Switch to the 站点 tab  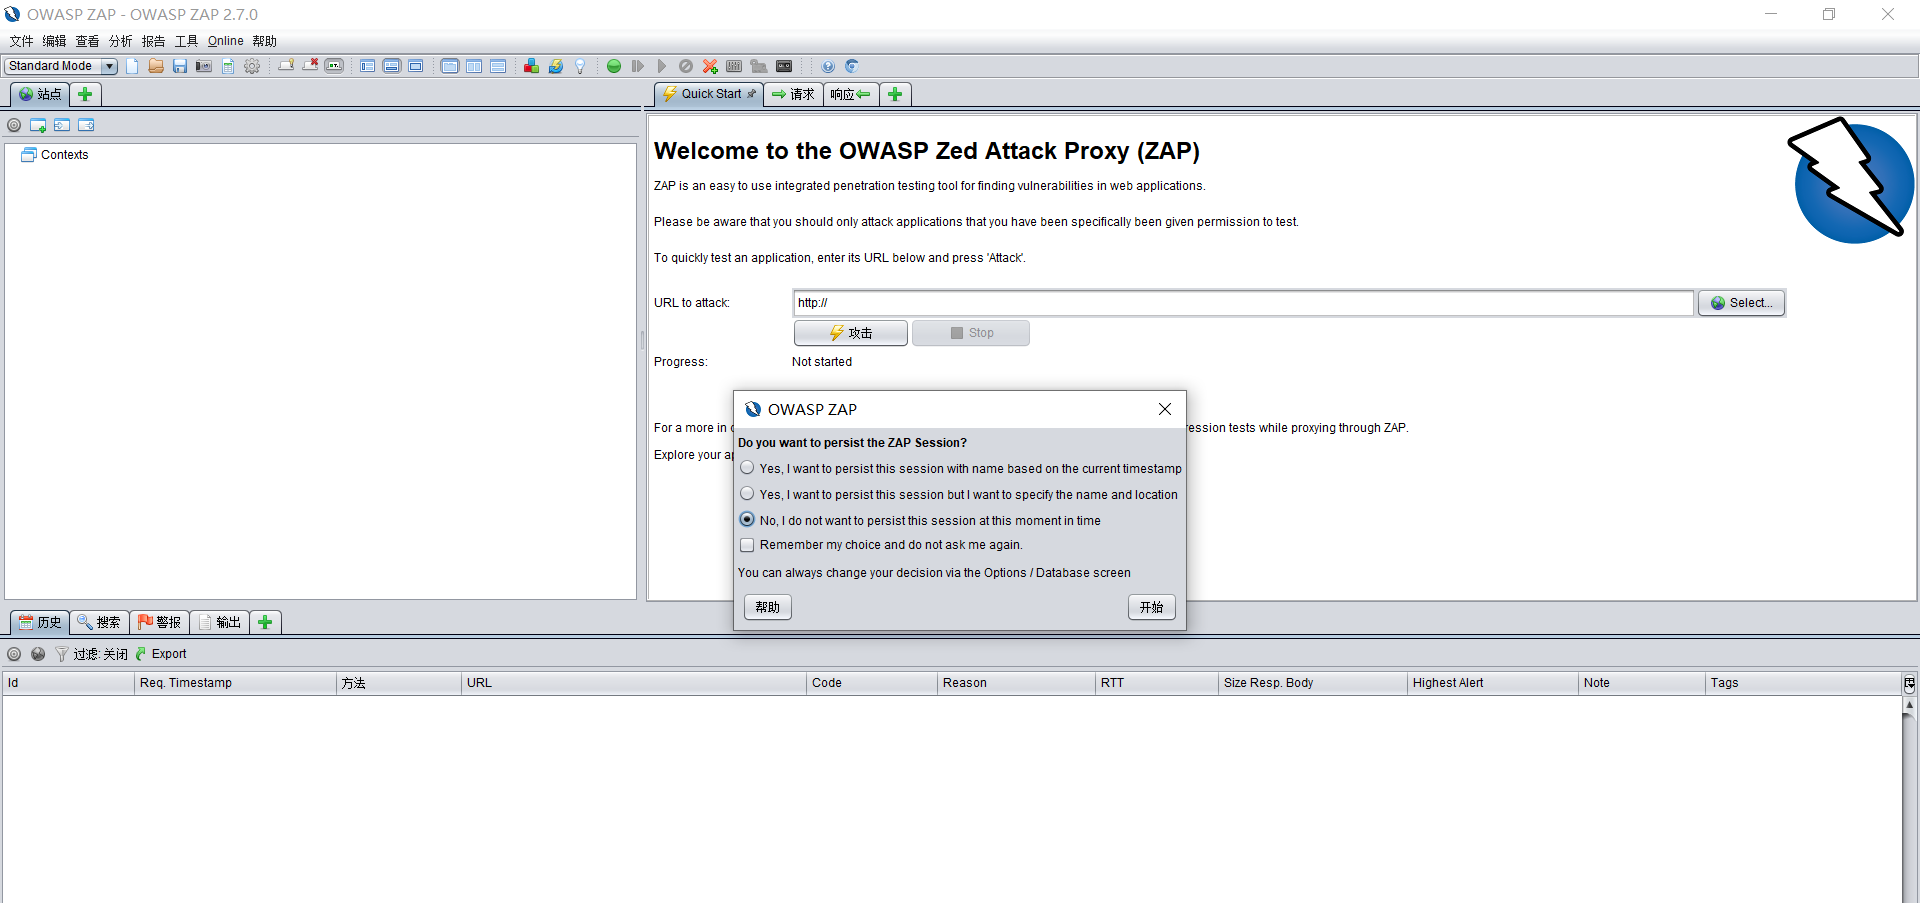40,94
